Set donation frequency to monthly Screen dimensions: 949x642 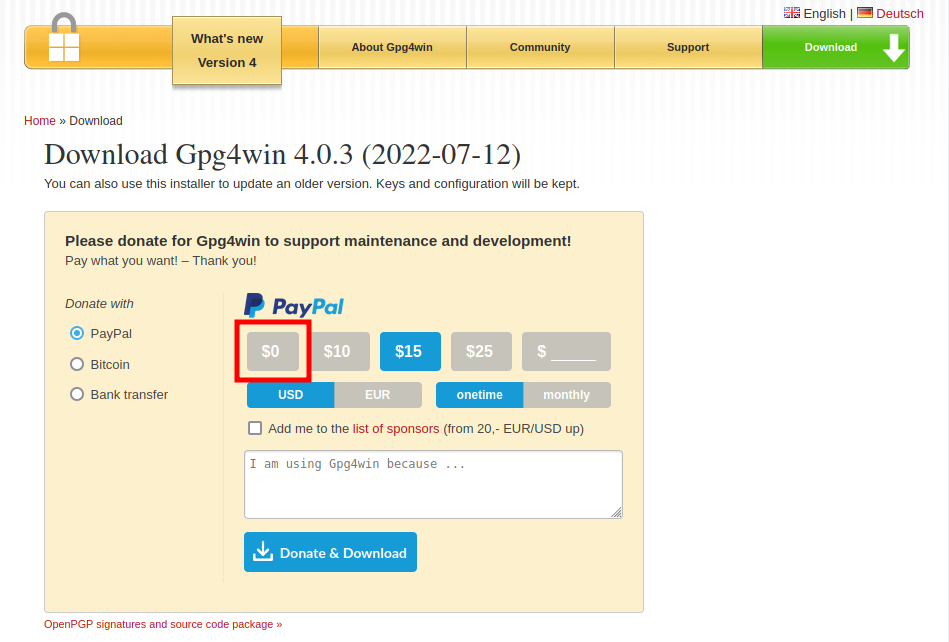566,395
